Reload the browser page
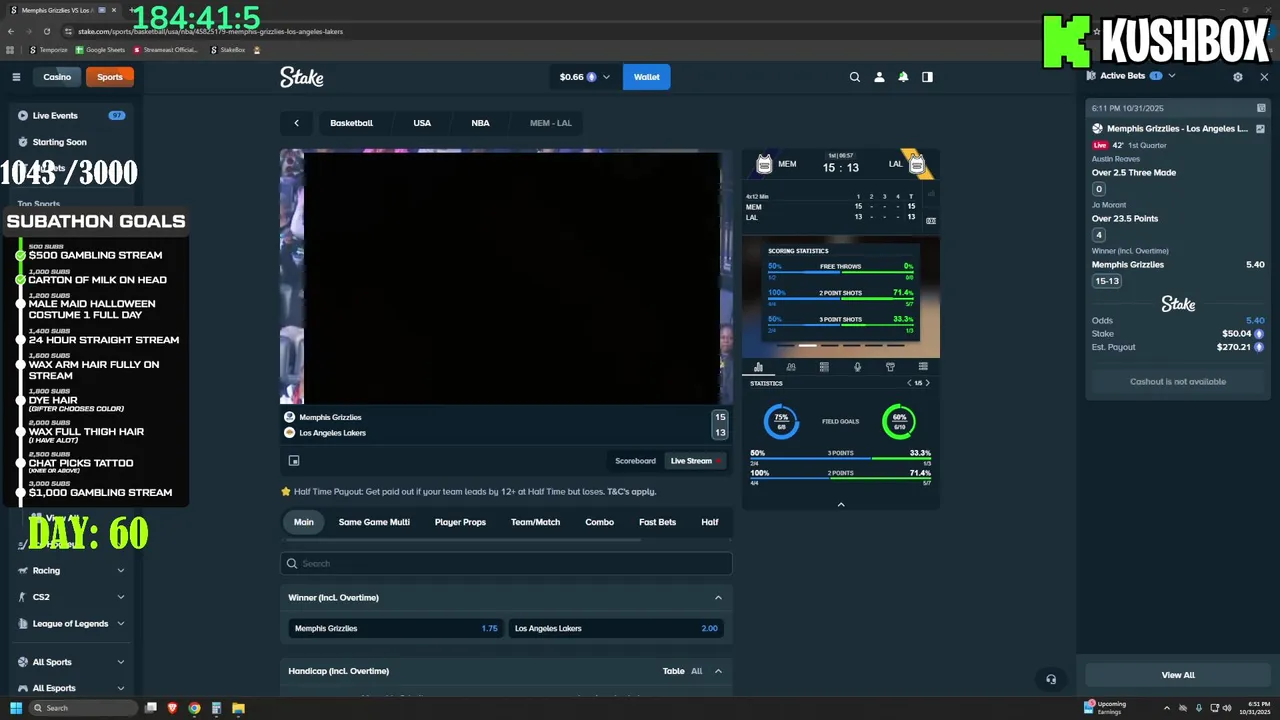This screenshot has height=720, width=1280. (x=46, y=31)
